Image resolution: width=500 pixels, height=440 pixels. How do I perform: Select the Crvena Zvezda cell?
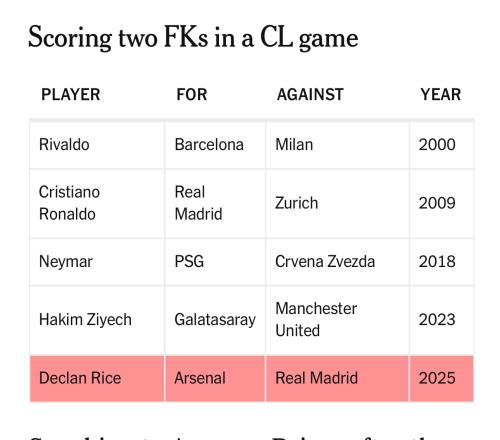pos(337,262)
